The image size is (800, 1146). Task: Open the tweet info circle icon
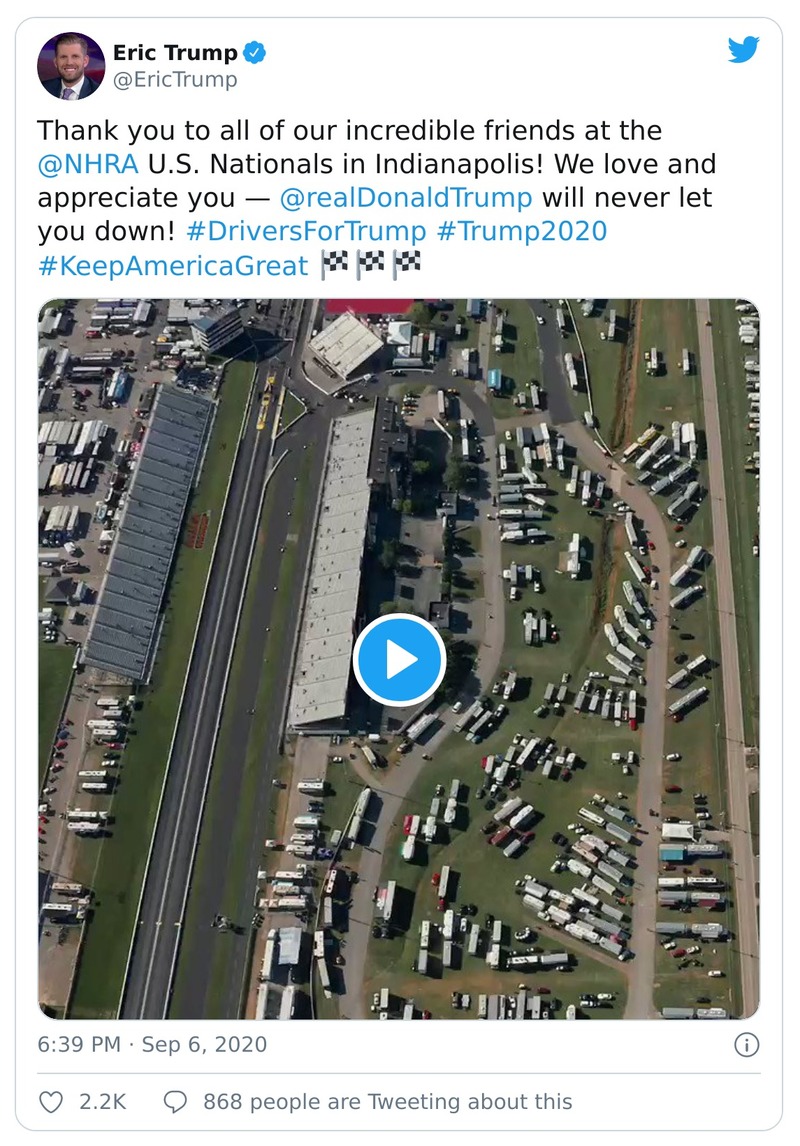[x=745, y=1042]
